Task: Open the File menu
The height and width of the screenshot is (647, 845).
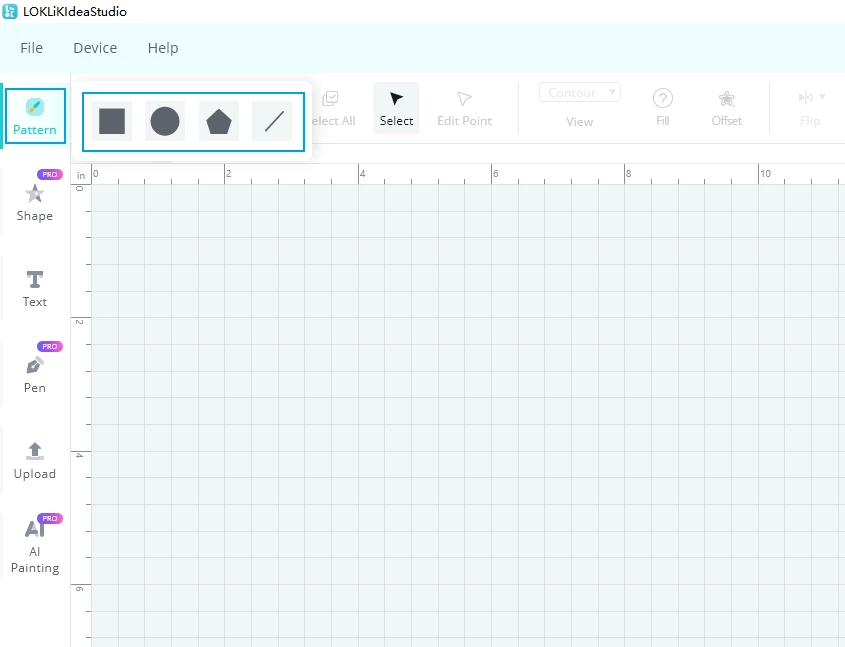Action: 31,48
